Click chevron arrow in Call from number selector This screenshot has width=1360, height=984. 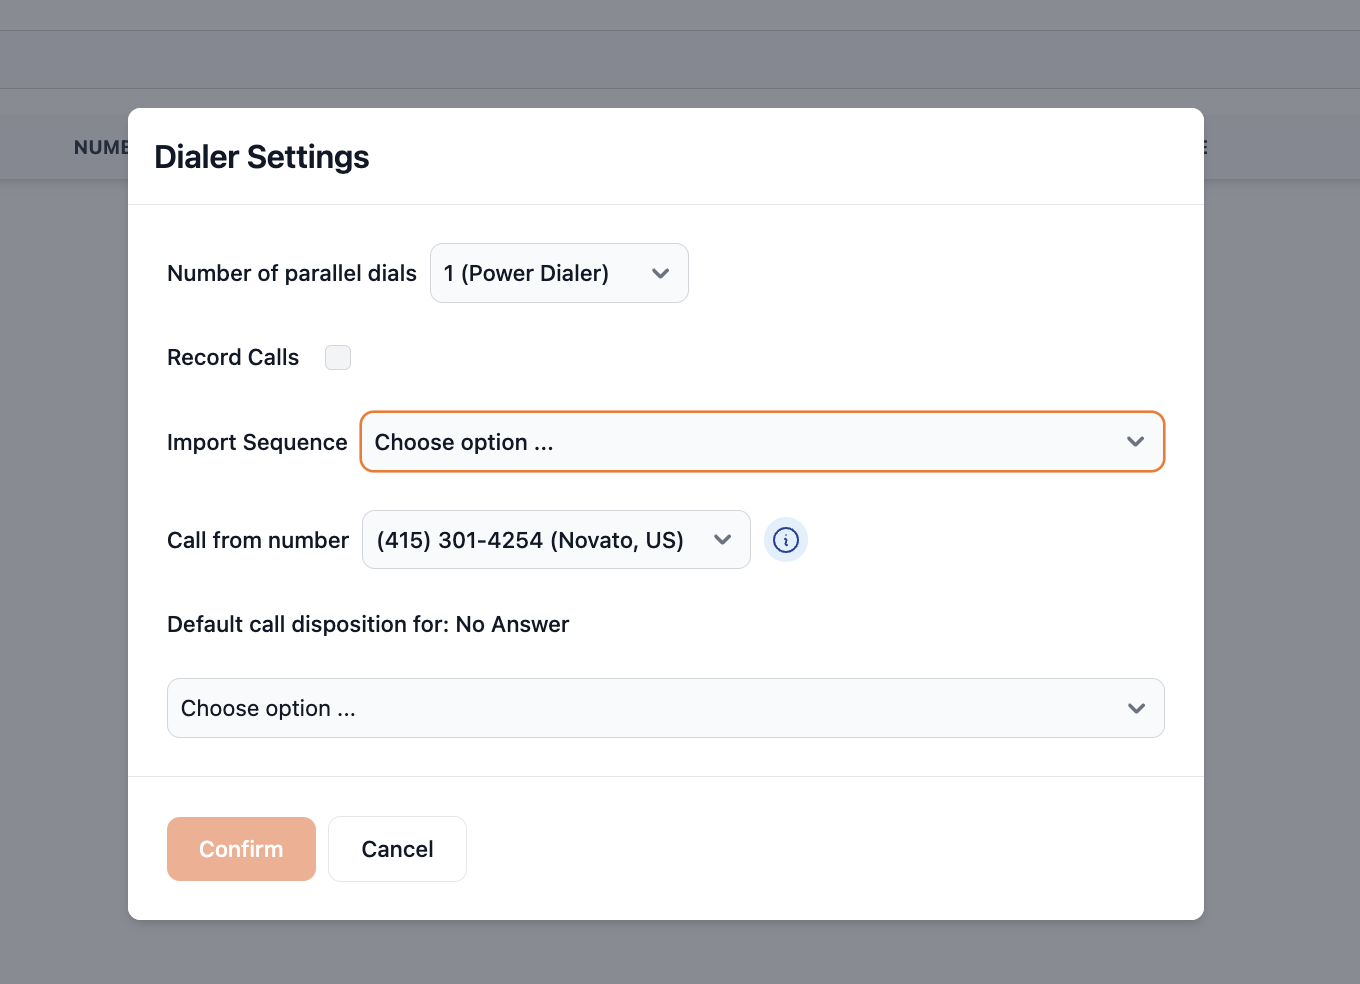coord(722,540)
